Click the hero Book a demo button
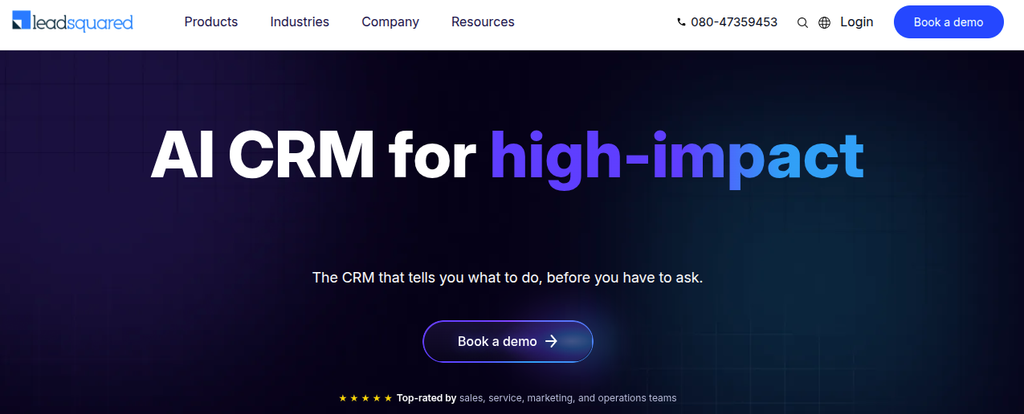 coord(507,341)
